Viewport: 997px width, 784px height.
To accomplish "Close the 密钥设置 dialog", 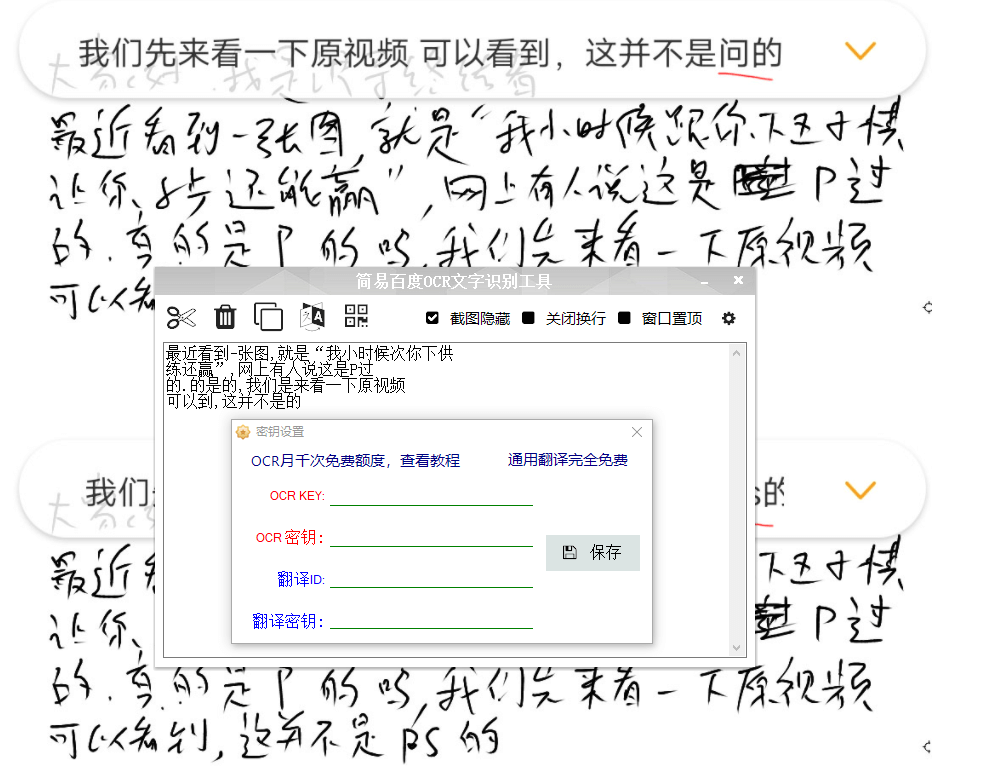I will (x=636, y=432).
